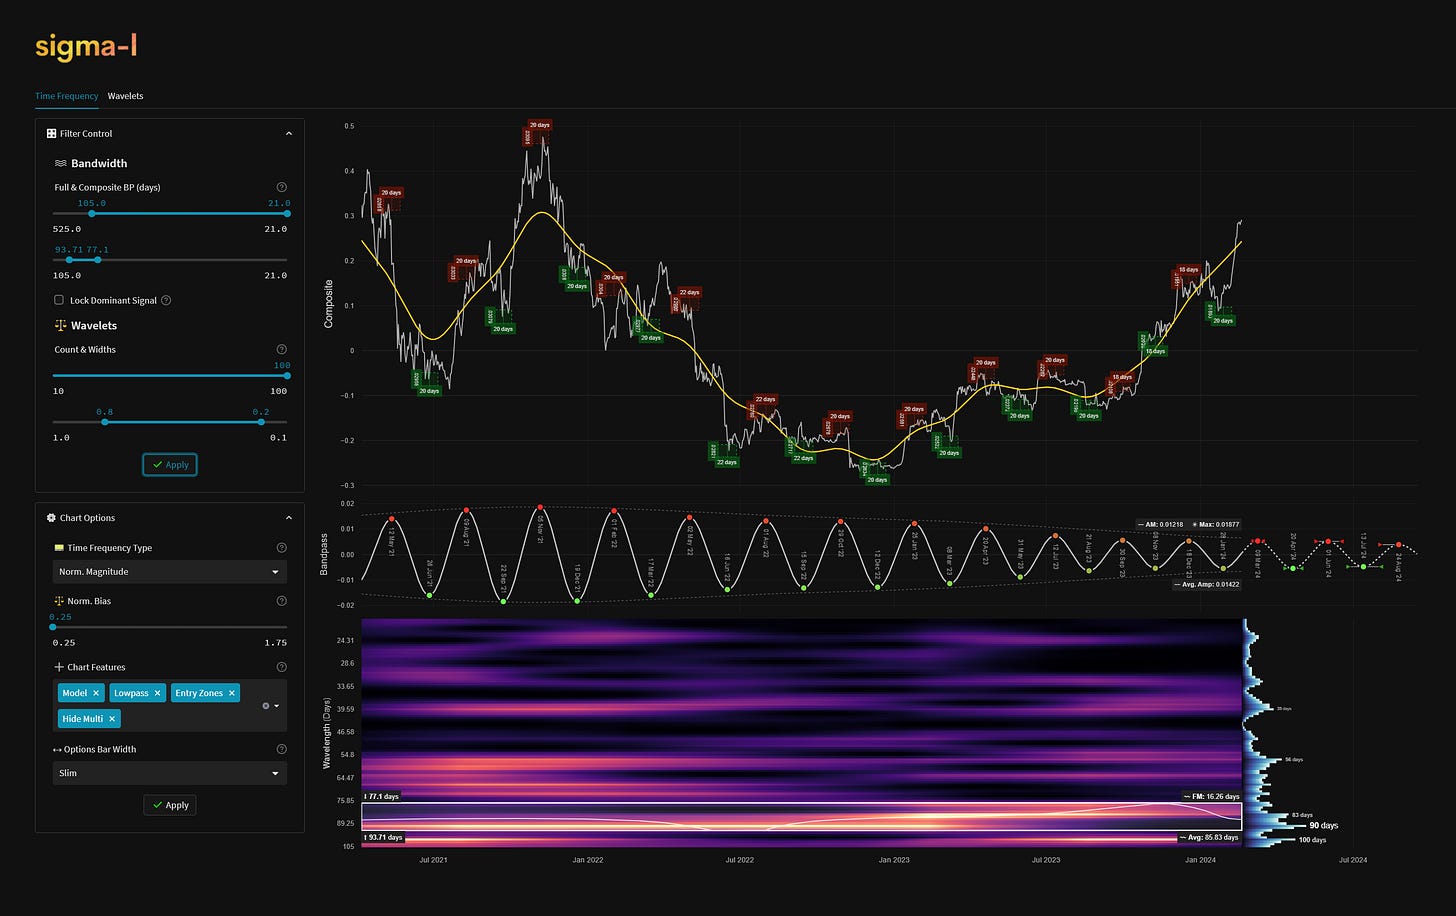This screenshot has width=1456, height=916.
Task: Click the Options Bar Width arrows icon
Action: tap(57, 748)
